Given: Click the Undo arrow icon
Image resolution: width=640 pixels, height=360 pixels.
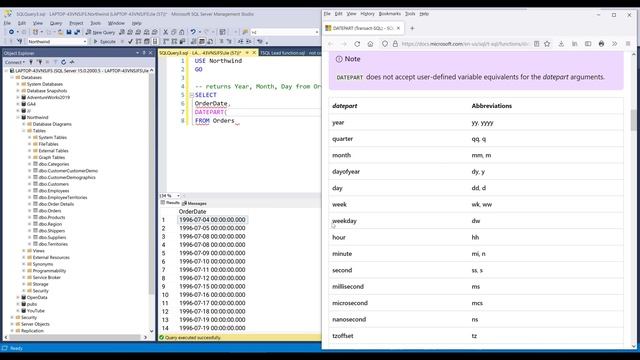Looking at the screenshot, I should point(193,32).
